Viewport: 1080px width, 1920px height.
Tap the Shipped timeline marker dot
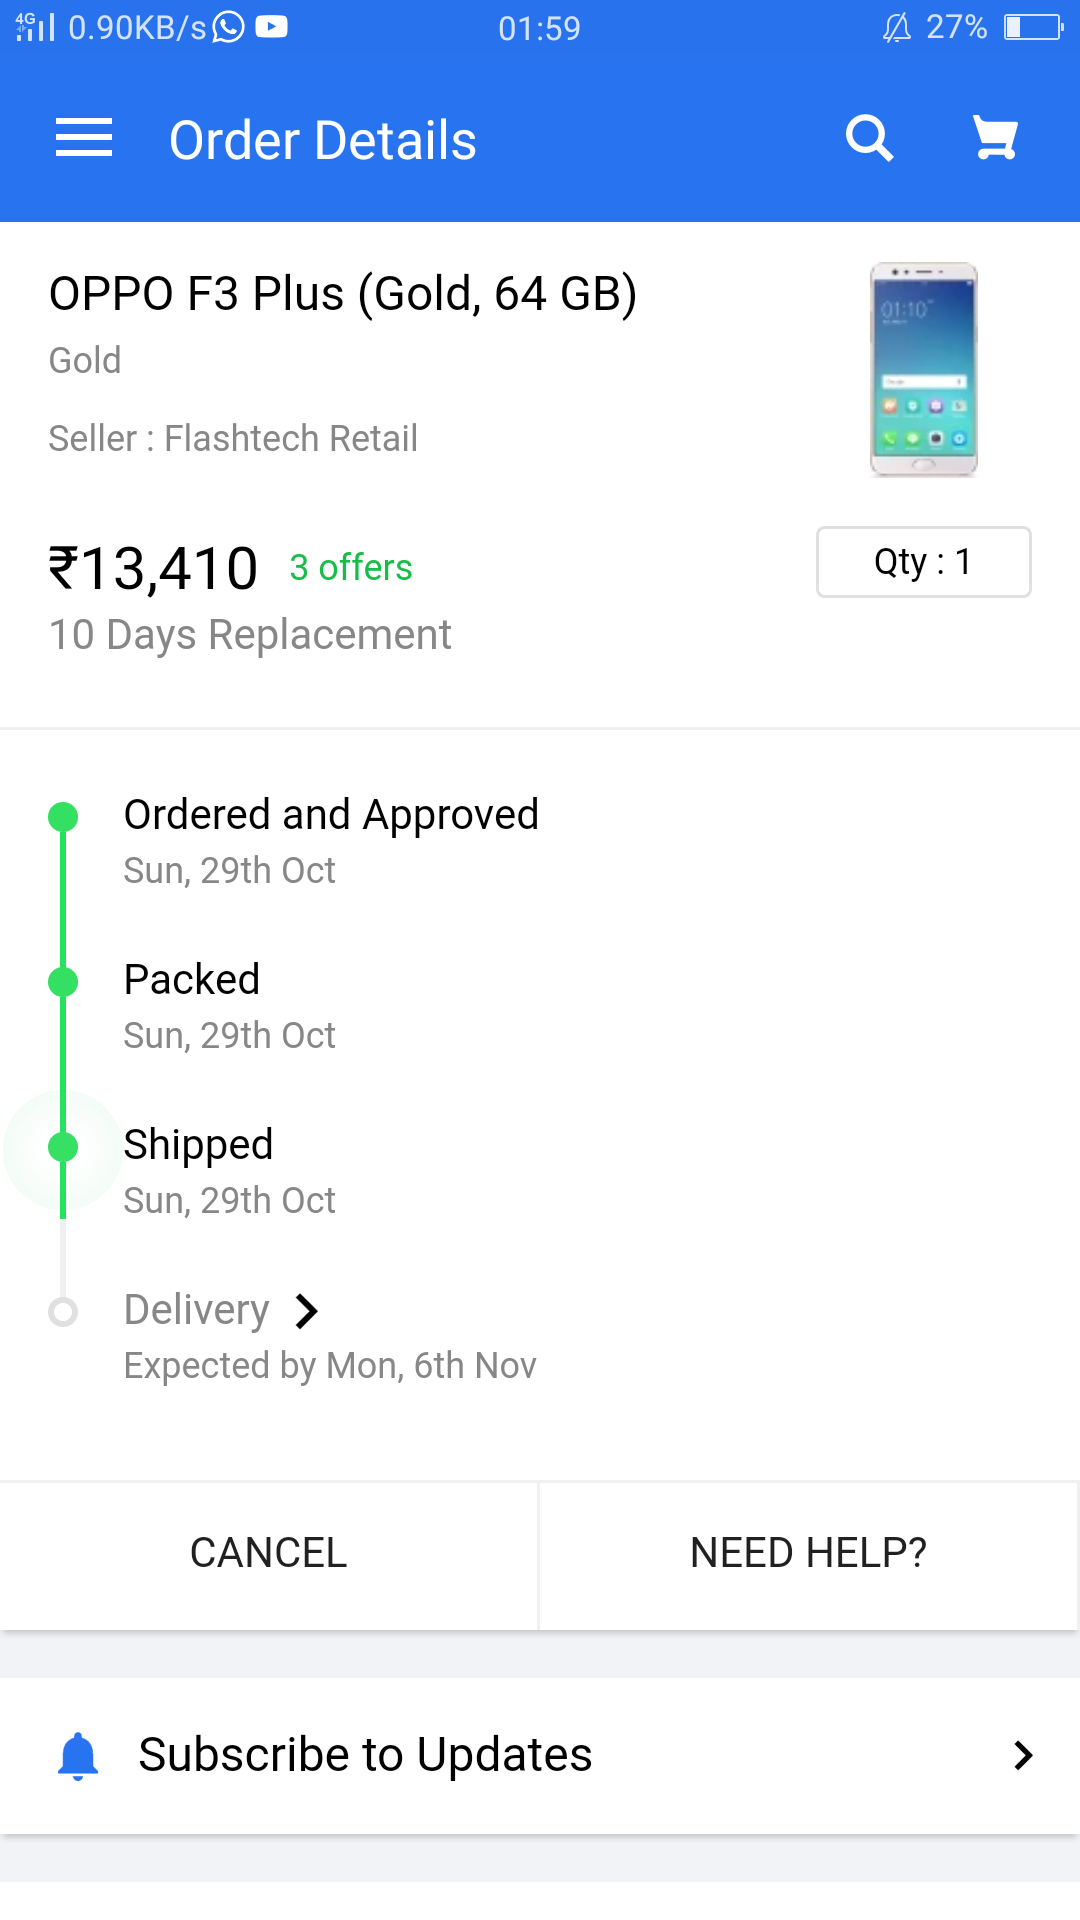tap(63, 1147)
